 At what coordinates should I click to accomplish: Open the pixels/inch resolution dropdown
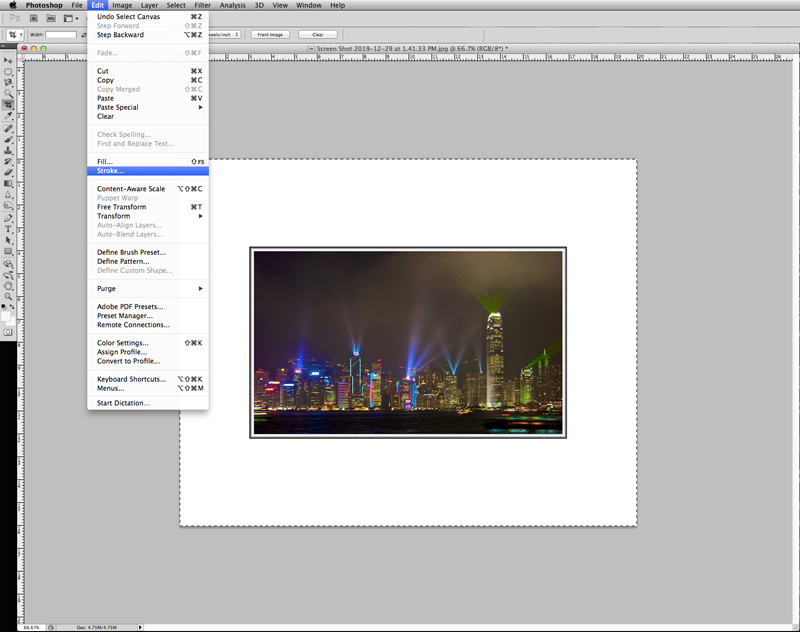click(x=224, y=34)
